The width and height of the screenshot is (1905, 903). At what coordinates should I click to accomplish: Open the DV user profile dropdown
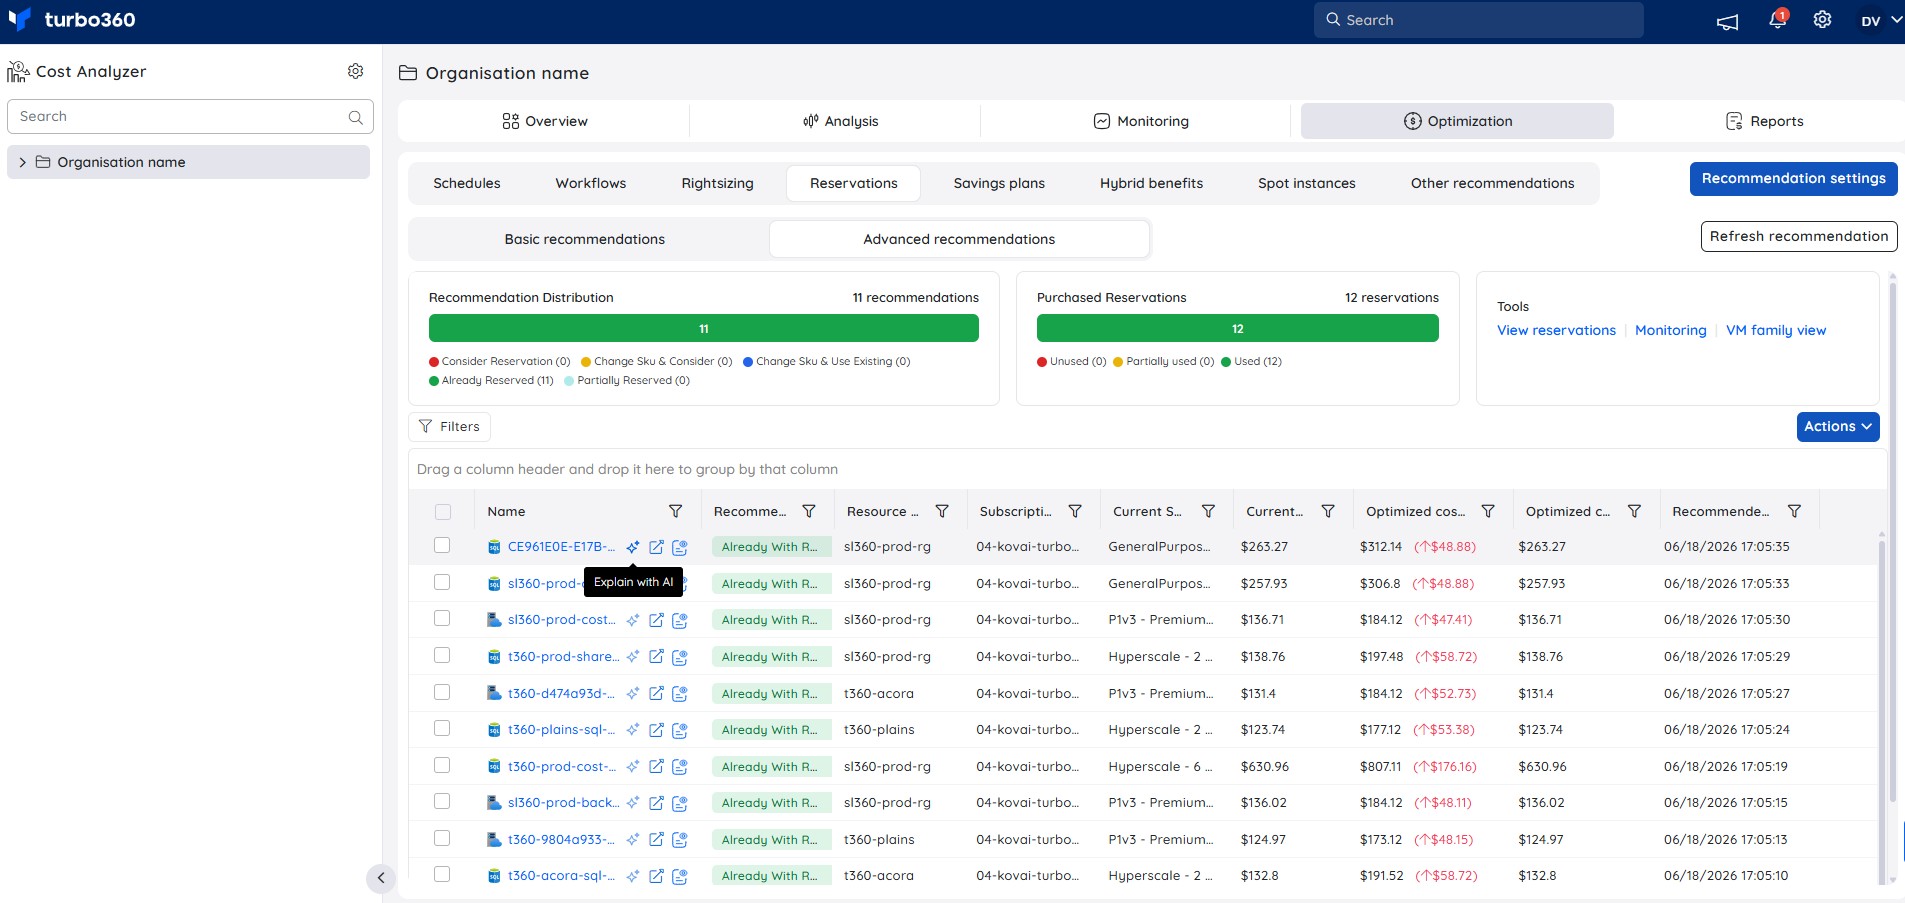click(x=1880, y=20)
